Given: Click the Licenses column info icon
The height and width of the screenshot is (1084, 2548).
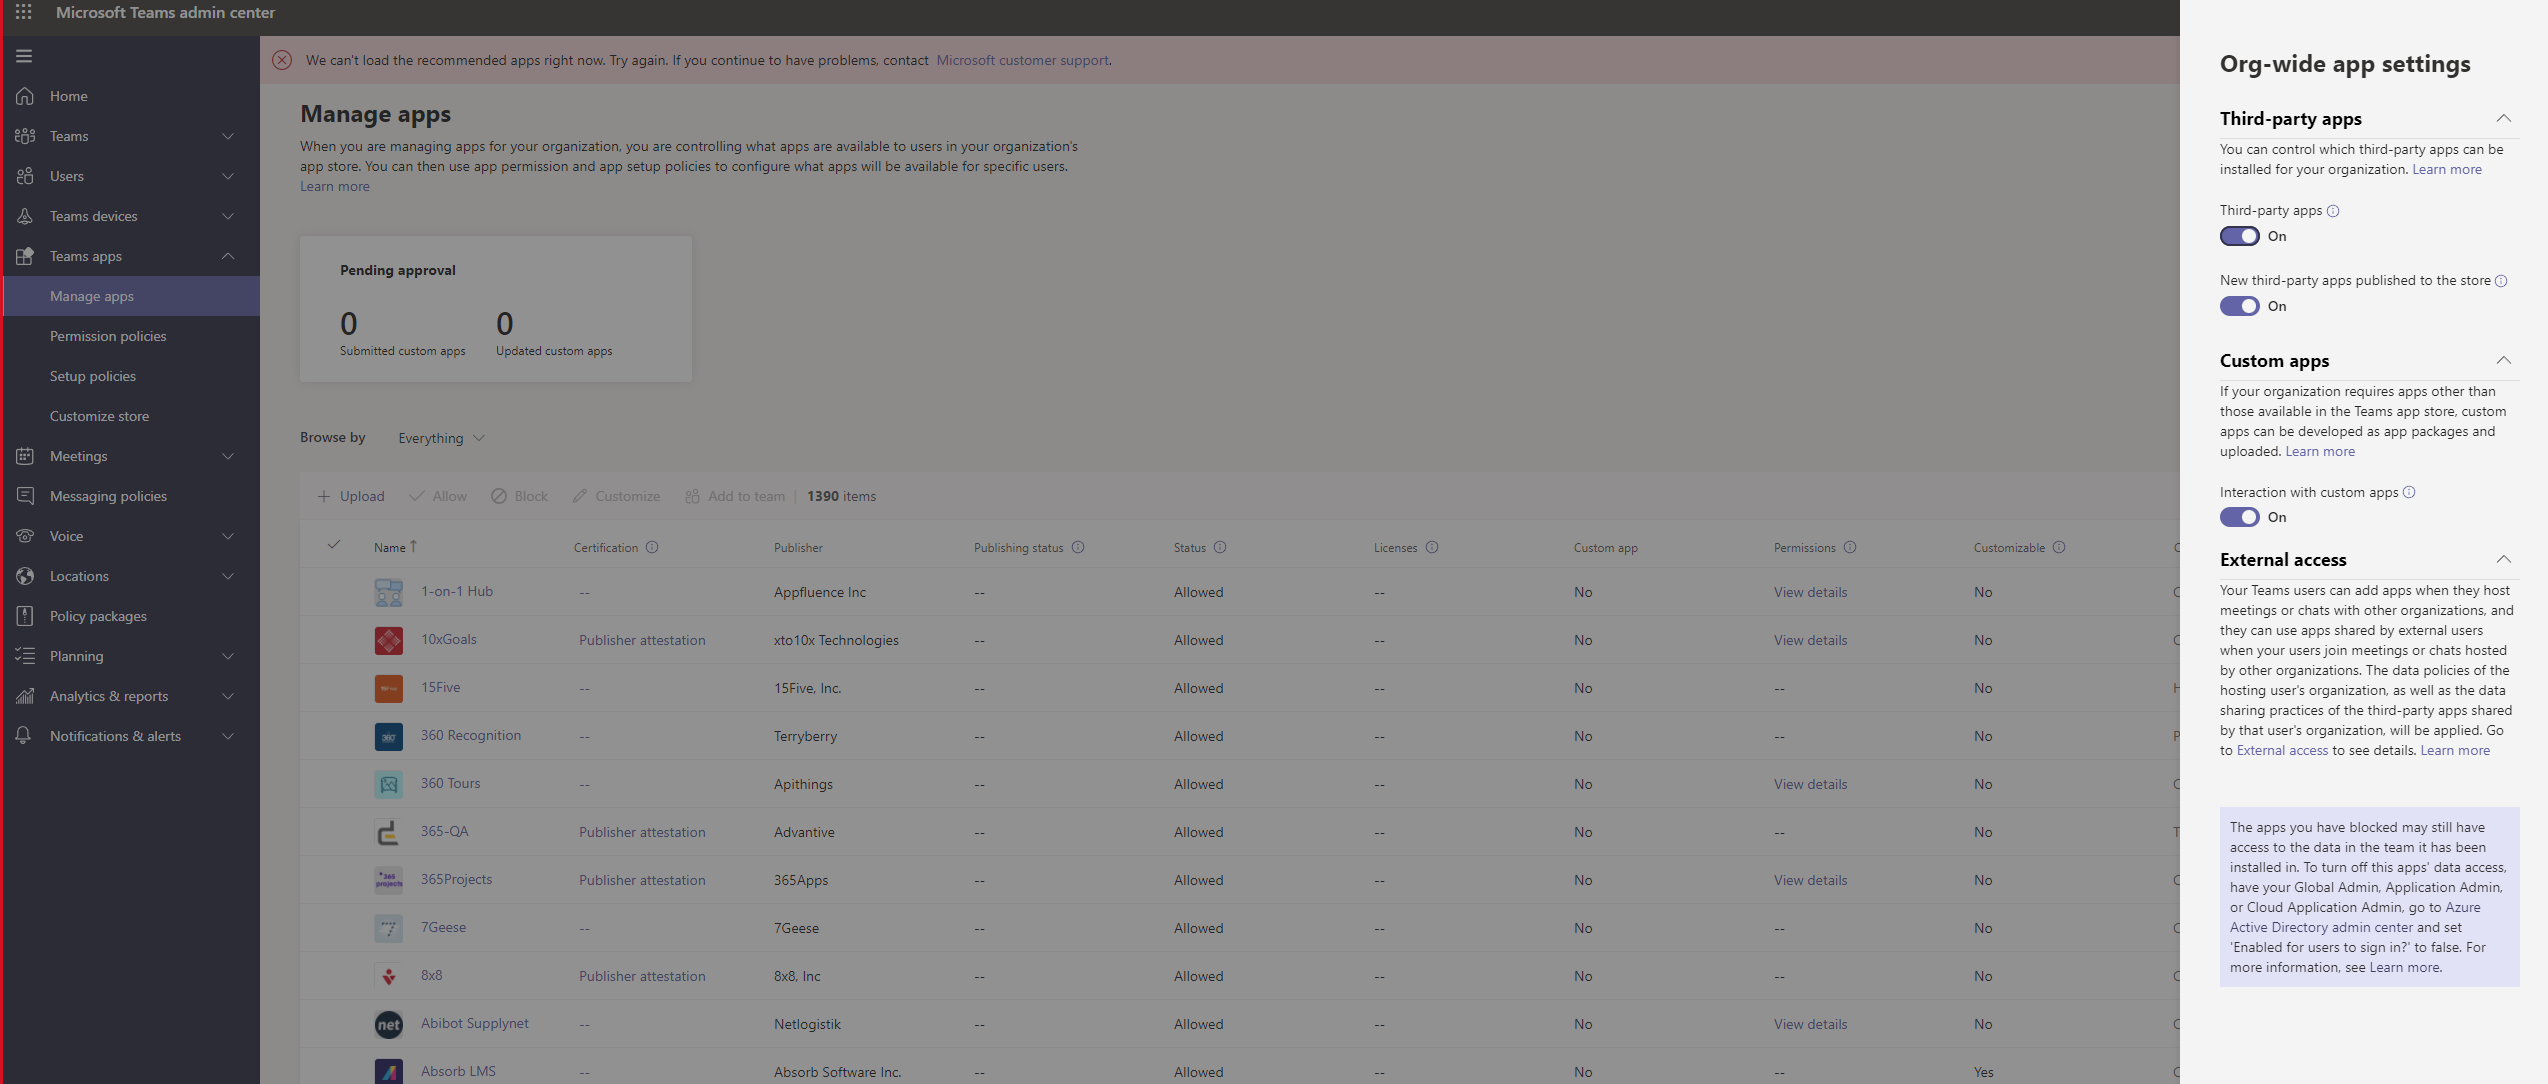Looking at the screenshot, I should pyautogui.click(x=1432, y=547).
